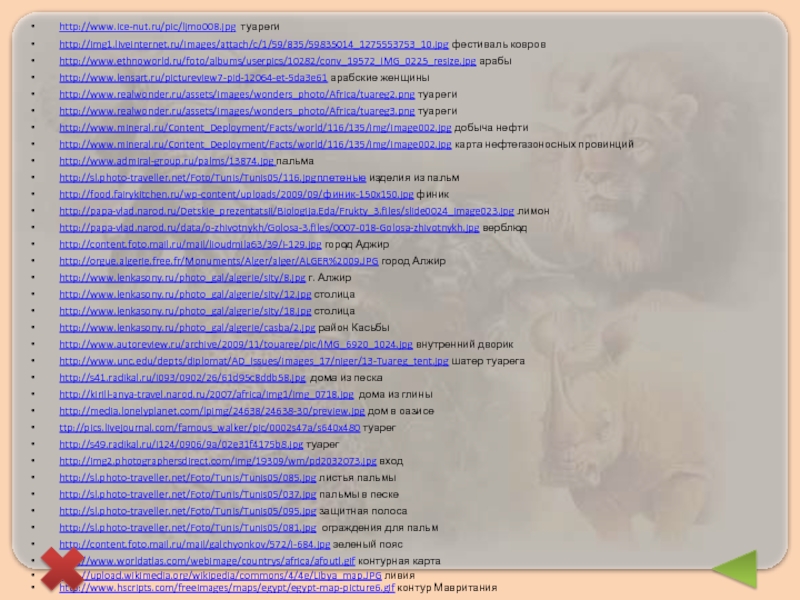Open the unc.edu шатер туарега link
Viewport: 800px width, 600px height.
point(254,361)
